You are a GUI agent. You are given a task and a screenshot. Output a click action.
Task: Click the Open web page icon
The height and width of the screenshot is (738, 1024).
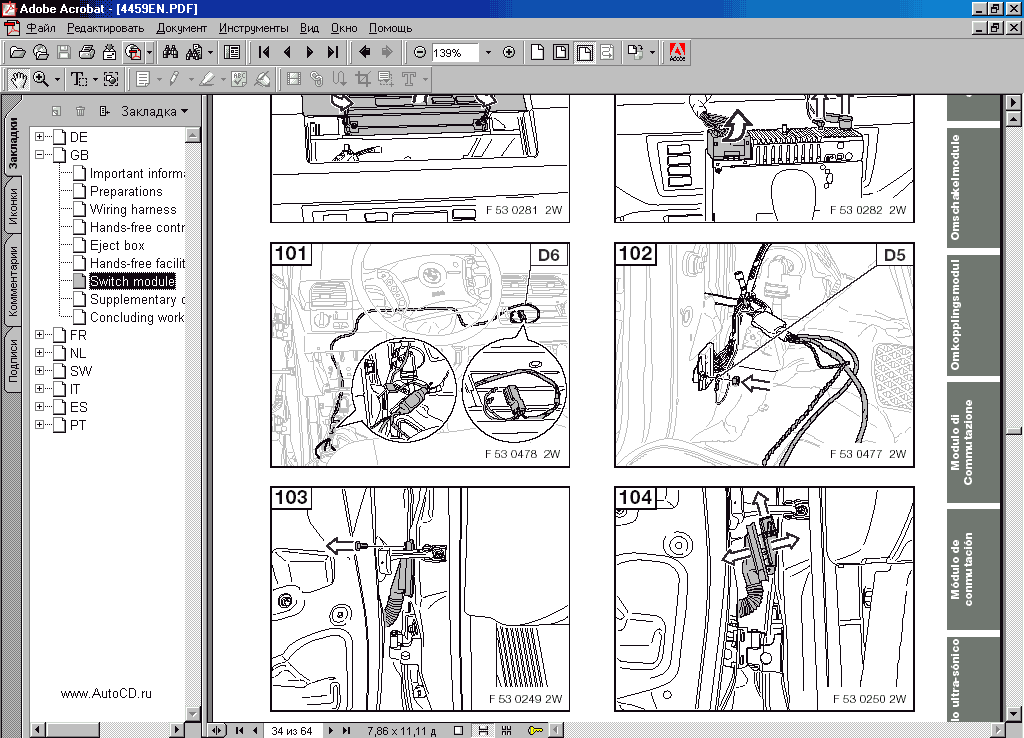pos(40,52)
